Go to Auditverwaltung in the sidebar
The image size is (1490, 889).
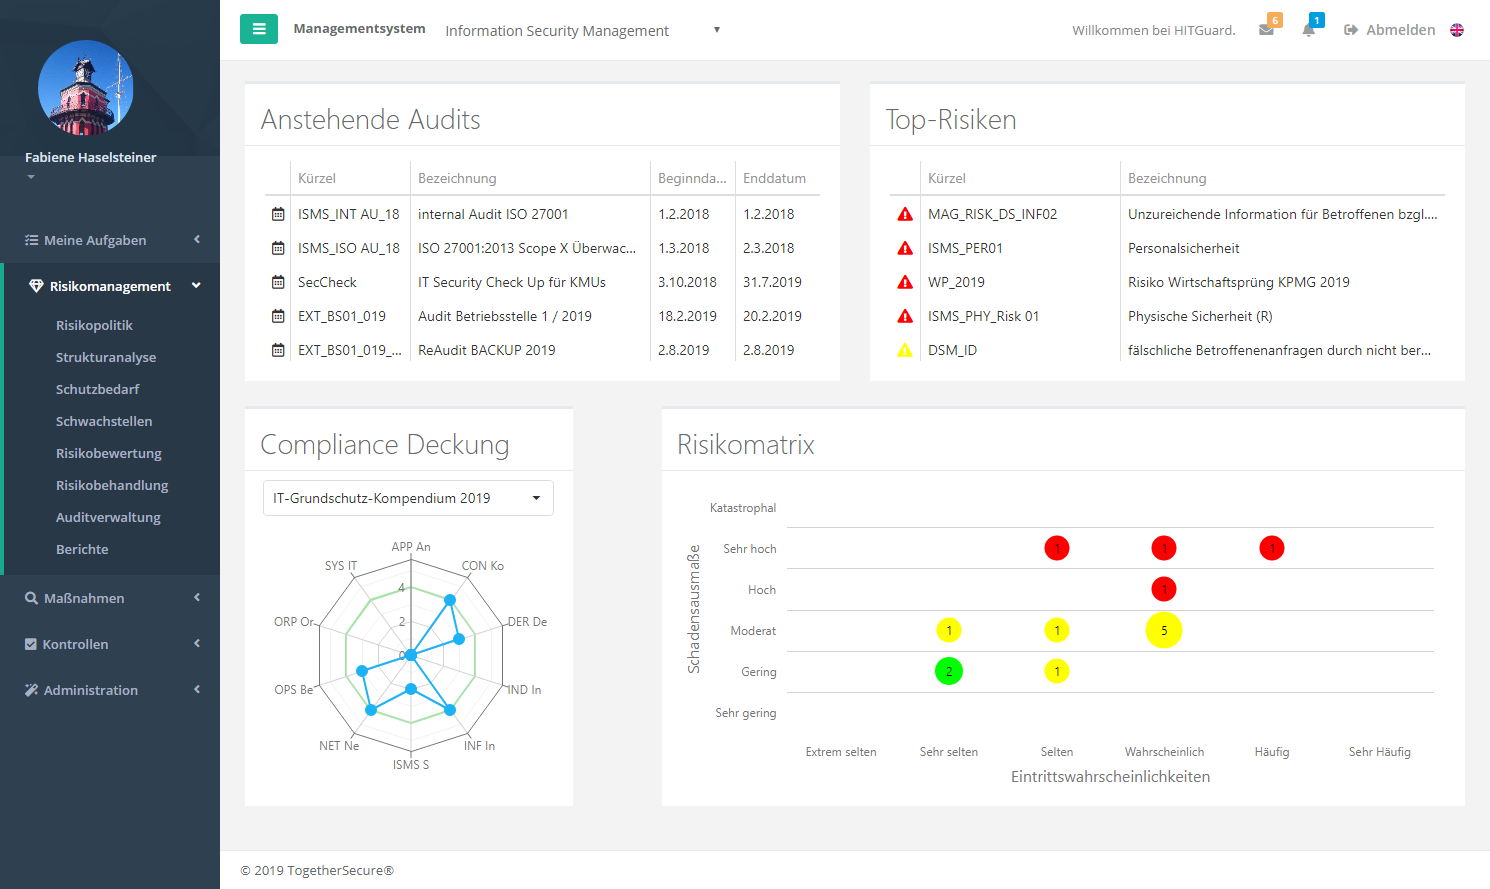click(x=108, y=517)
